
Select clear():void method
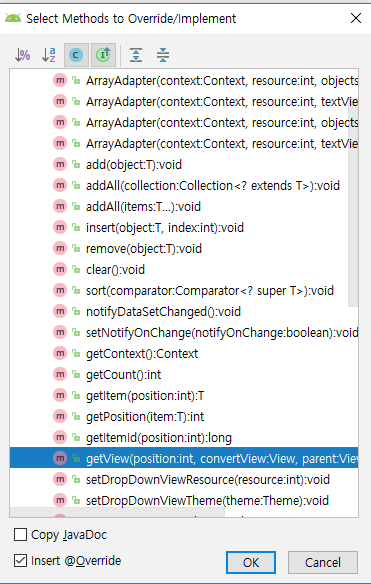pyautogui.click(x=184, y=269)
